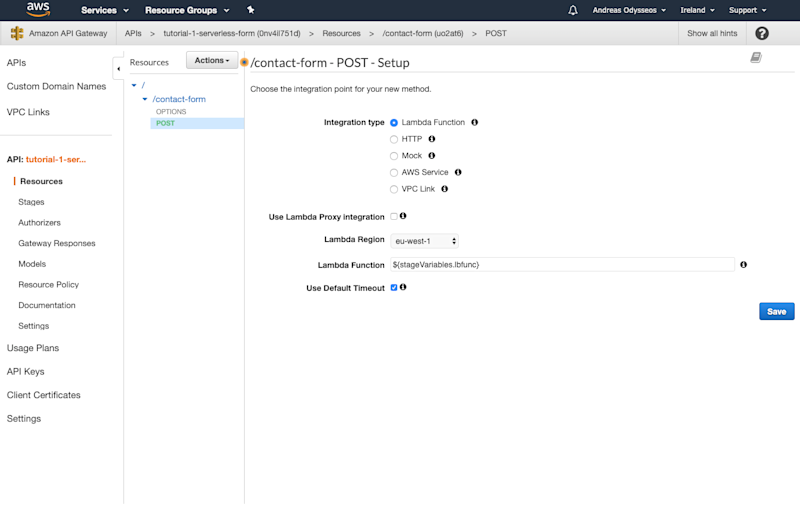Open VPC Links in sidebar

click(x=28, y=112)
